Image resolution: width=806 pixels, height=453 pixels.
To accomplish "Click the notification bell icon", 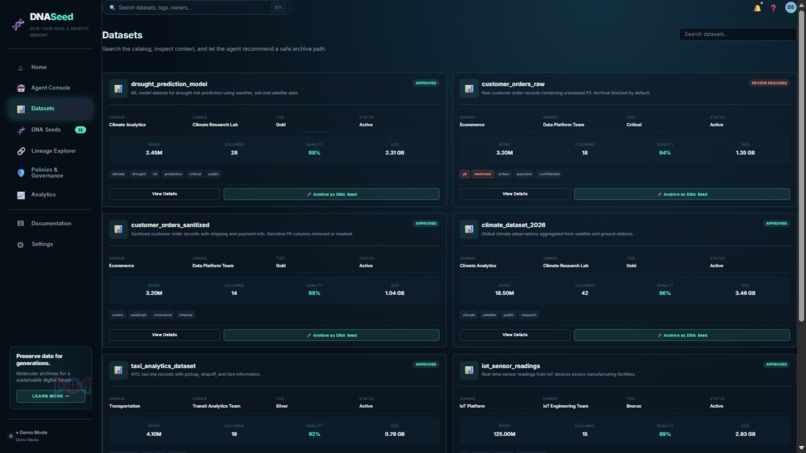I will [757, 8].
